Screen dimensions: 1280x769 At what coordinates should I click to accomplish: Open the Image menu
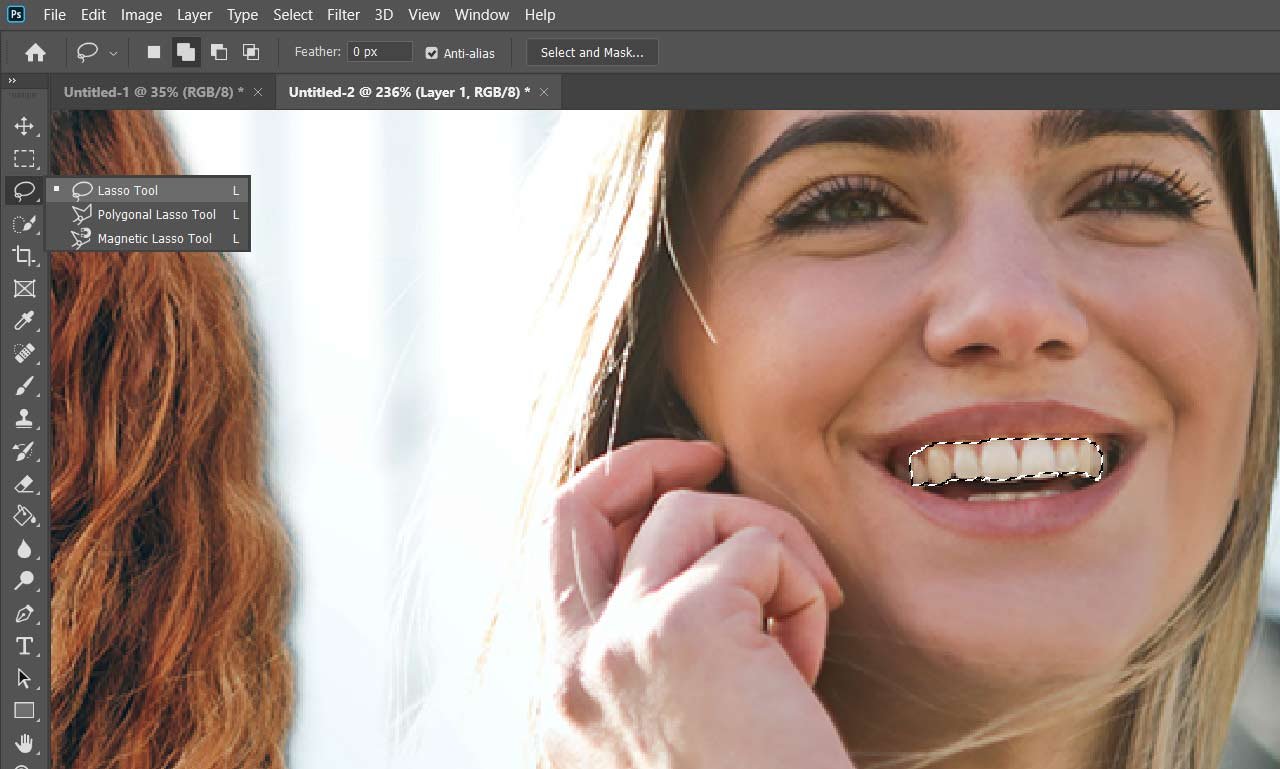[141, 15]
